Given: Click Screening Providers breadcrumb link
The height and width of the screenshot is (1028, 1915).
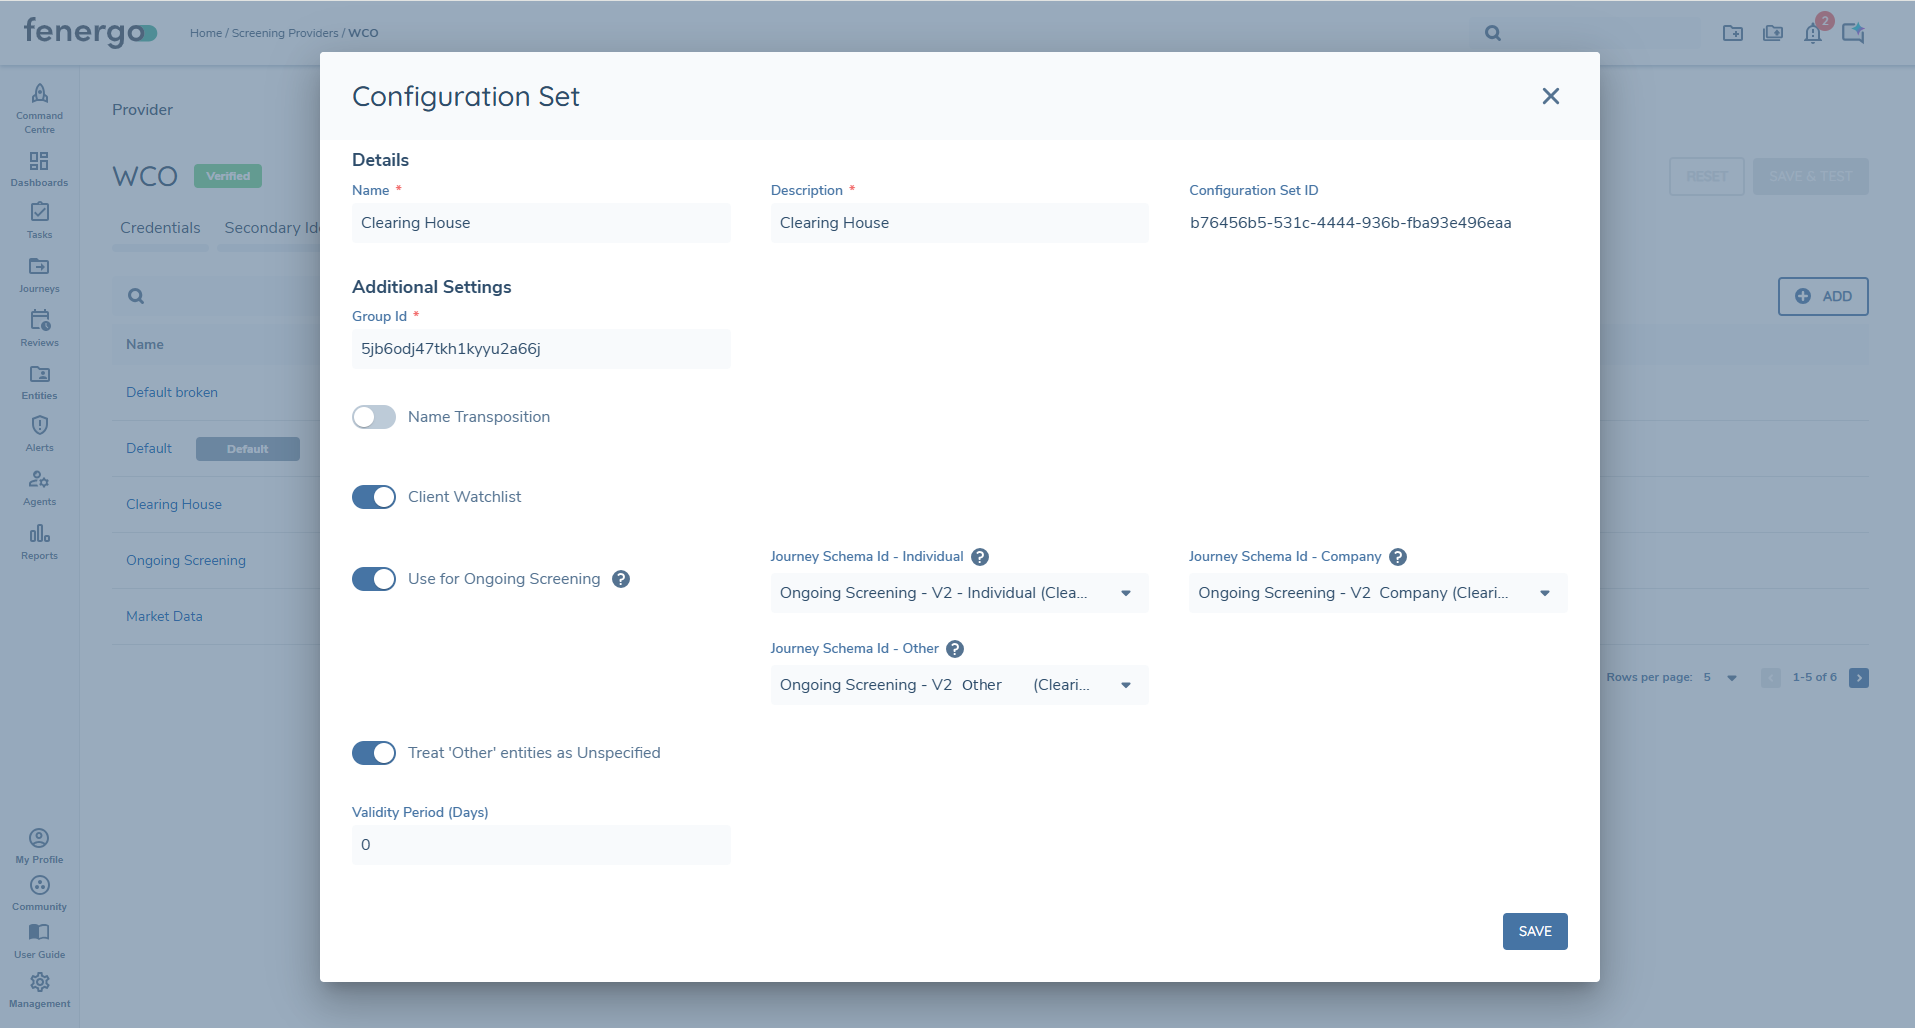Looking at the screenshot, I should click(x=285, y=33).
